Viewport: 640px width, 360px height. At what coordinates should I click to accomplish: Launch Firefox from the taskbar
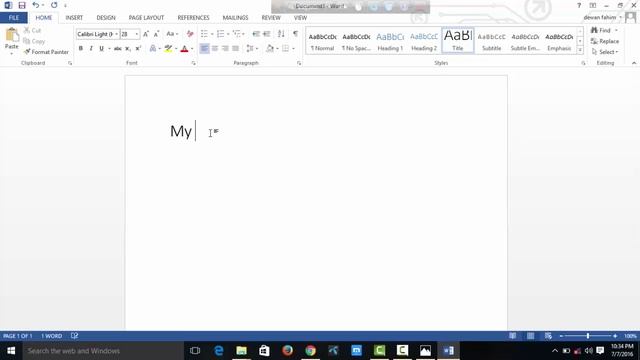click(287, 351)
